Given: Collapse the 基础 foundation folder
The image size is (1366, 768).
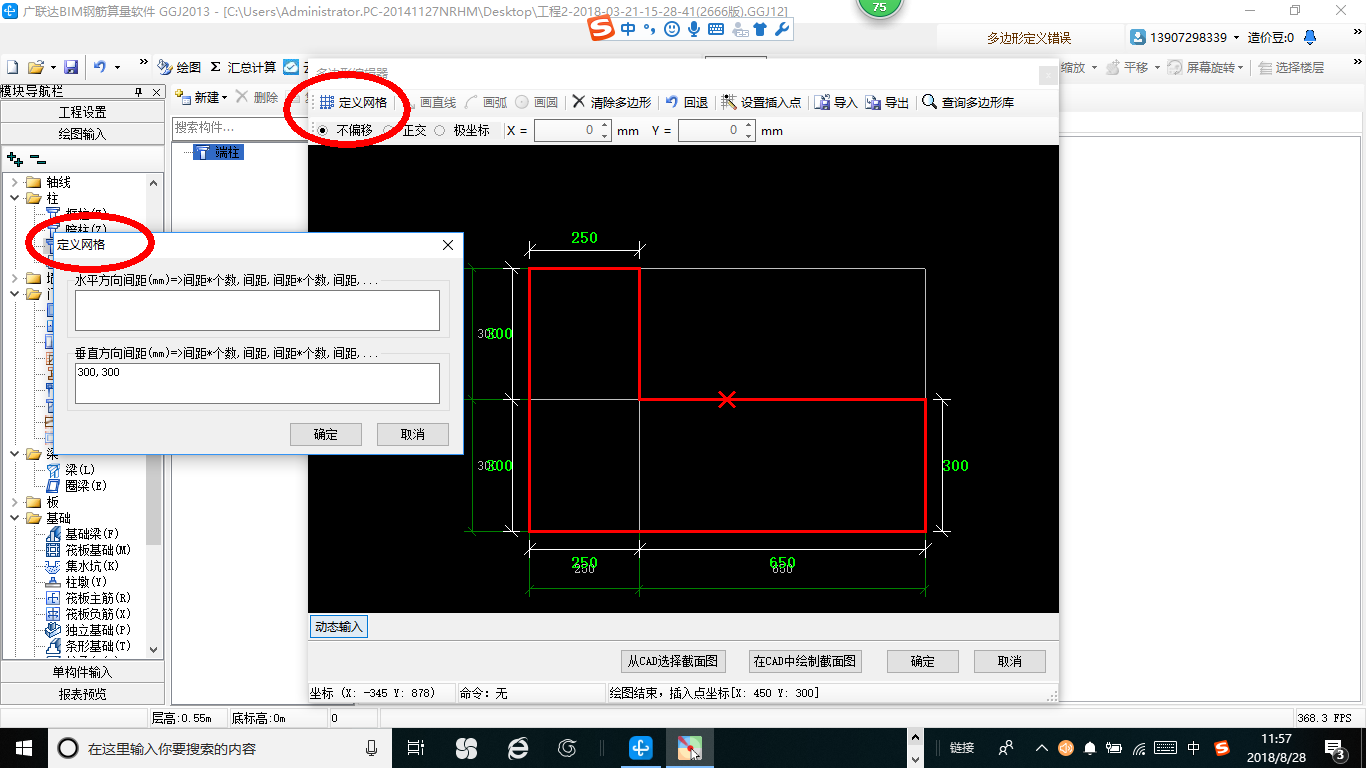Looking at the screenshot, I should [14, 518].
